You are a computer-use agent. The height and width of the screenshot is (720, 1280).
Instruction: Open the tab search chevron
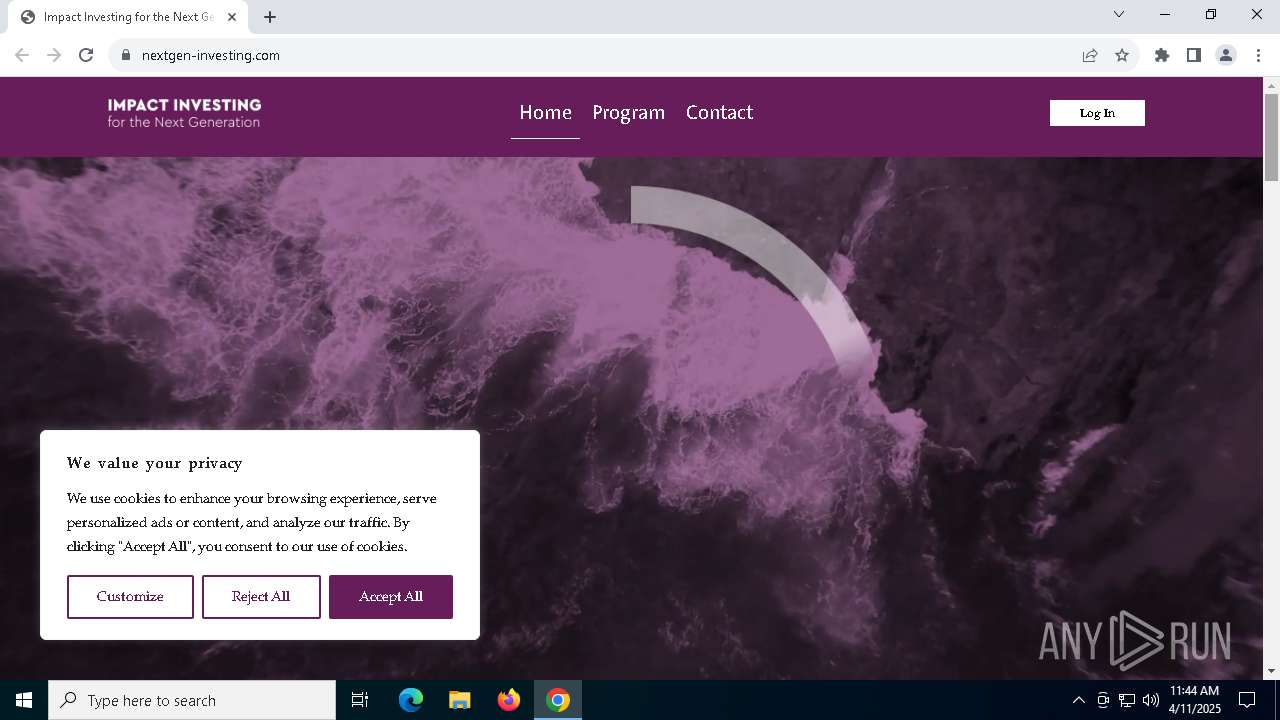point(1119,14)
